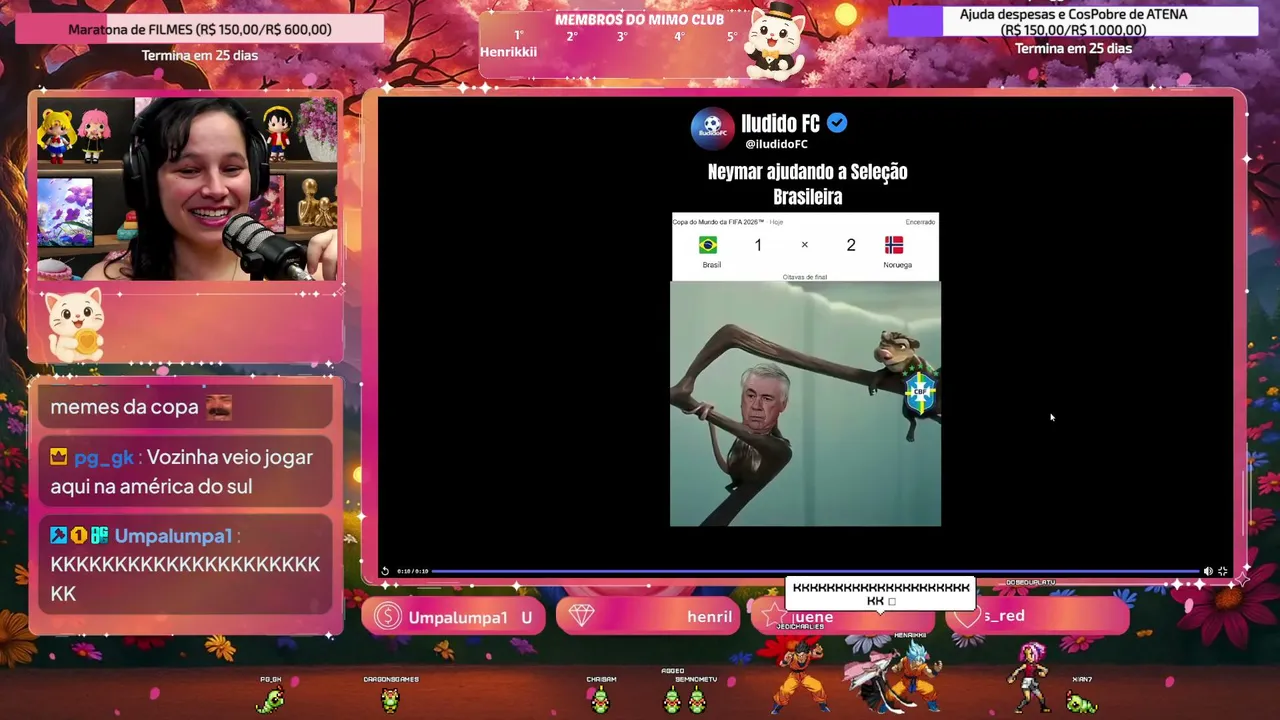The height and width of the screenshot is (720, 1280).
Task: Click the orange number 1 badge before Umpalumpa1
Action: tap(79, 536)
